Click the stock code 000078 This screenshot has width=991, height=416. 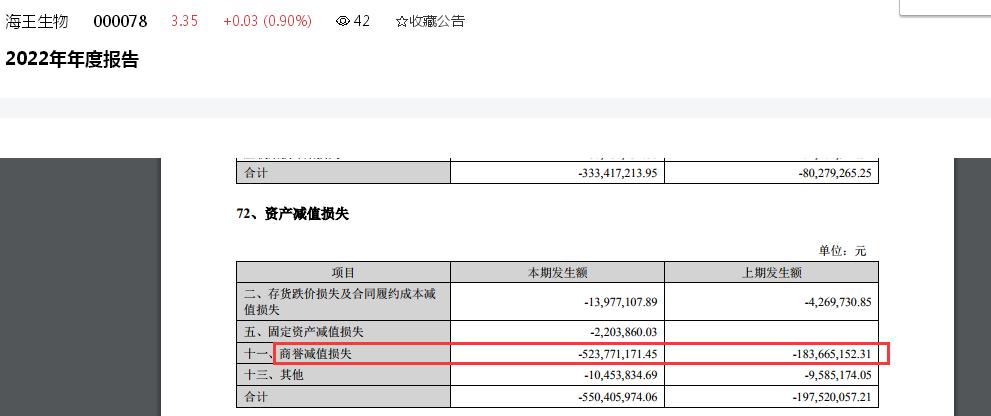(120, 21)
